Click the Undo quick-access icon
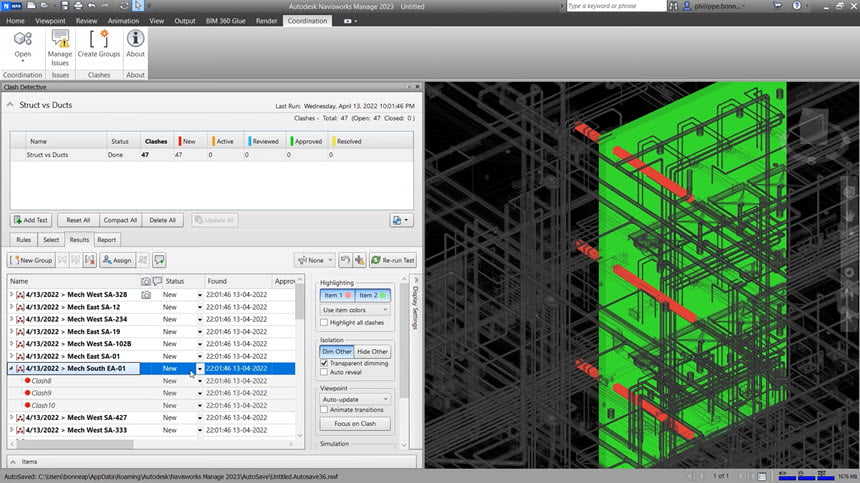Image resolution: width=860 pixels, height=483 pixels. coord(92,6)
